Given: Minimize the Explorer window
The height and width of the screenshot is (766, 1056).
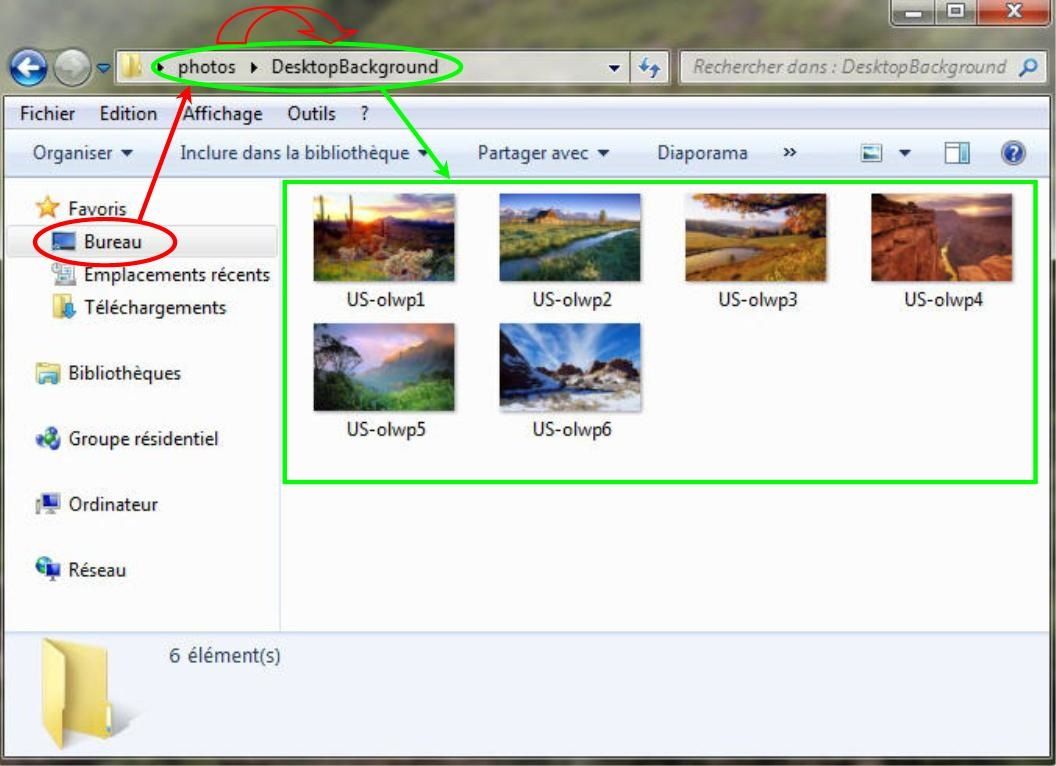Looking at the screenshot, I should (x=913, y=12).
